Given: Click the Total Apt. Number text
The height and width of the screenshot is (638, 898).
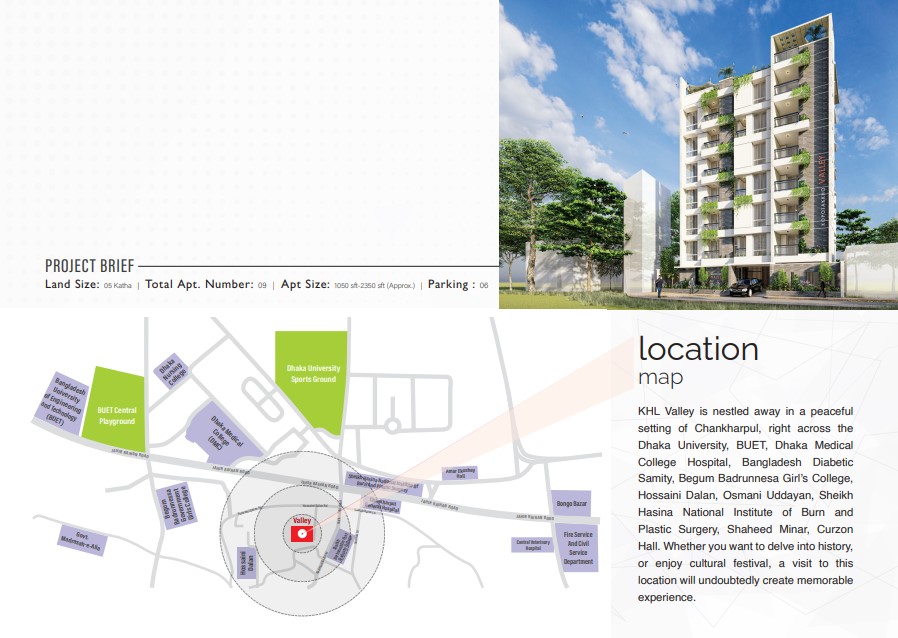Looking at the screenshot, I should [199, 284].
